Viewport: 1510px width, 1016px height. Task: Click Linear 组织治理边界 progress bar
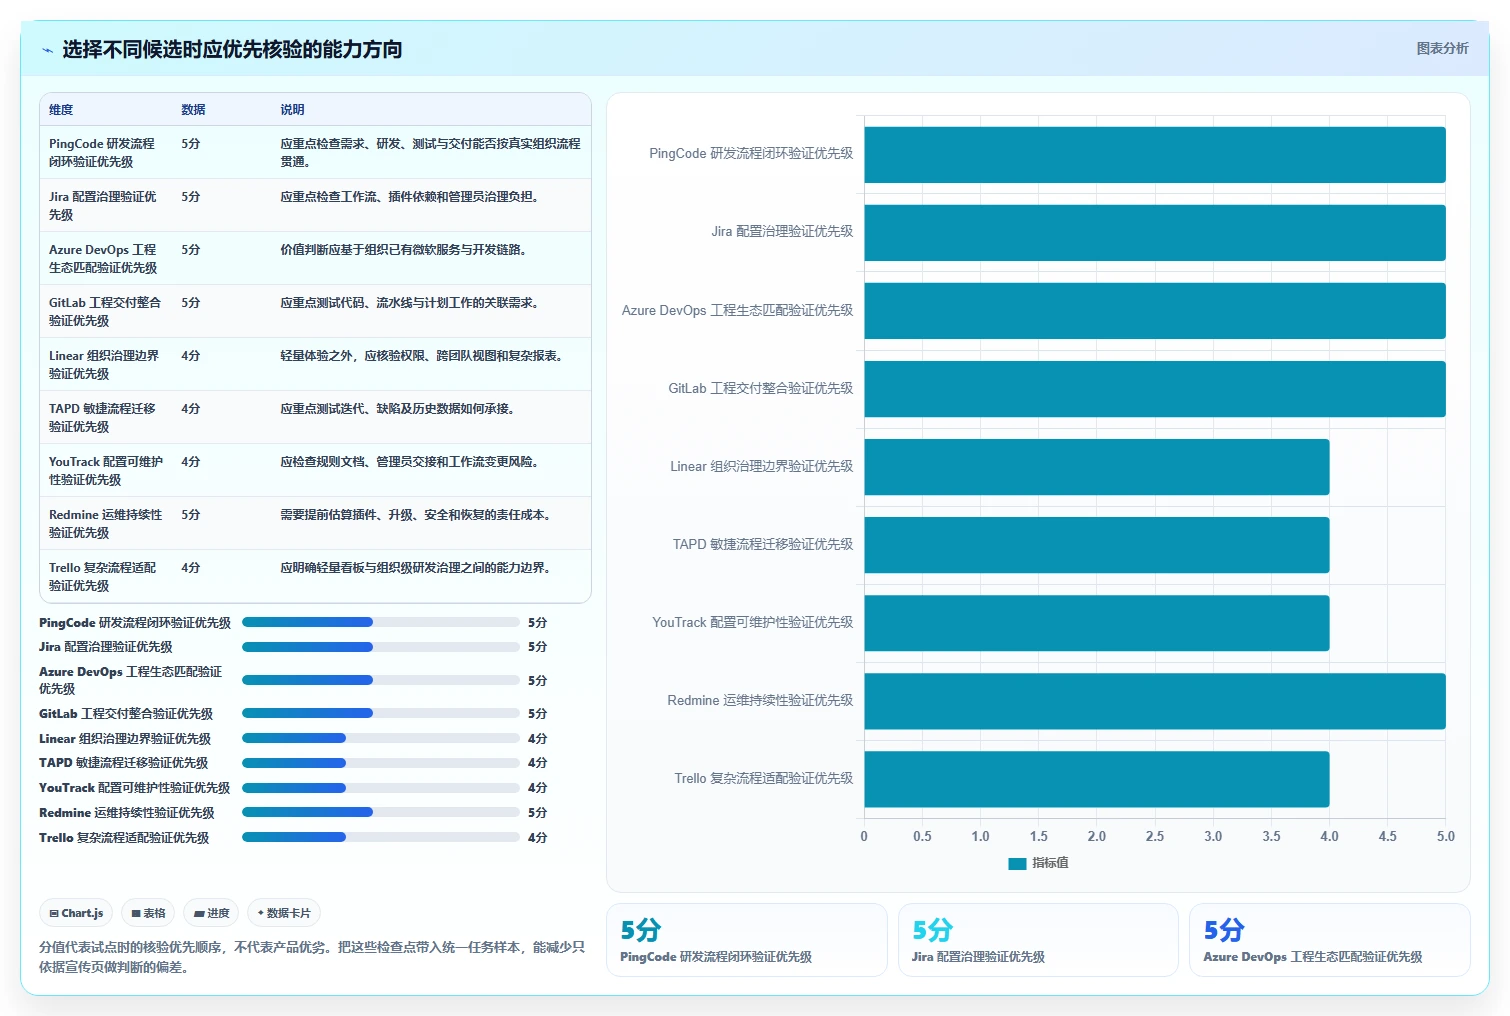(381, 738)
